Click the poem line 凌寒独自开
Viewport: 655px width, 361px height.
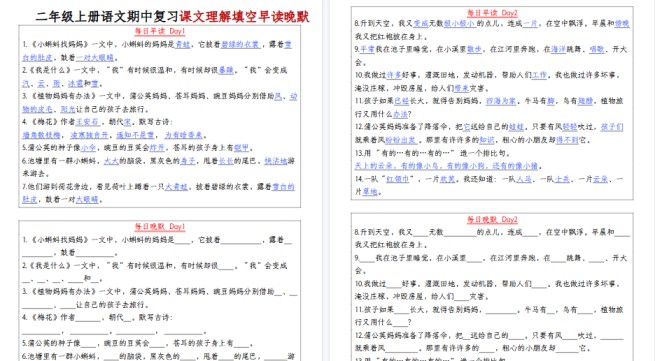(89, 135)
